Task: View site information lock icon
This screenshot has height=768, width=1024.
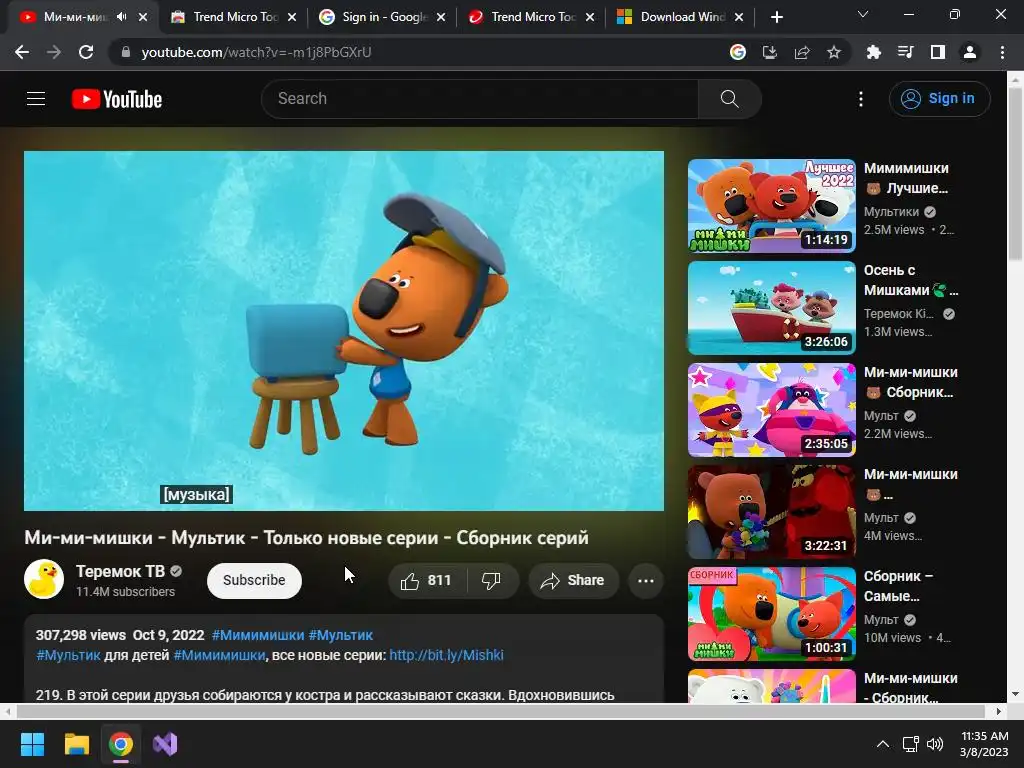Action: (126, 52)
